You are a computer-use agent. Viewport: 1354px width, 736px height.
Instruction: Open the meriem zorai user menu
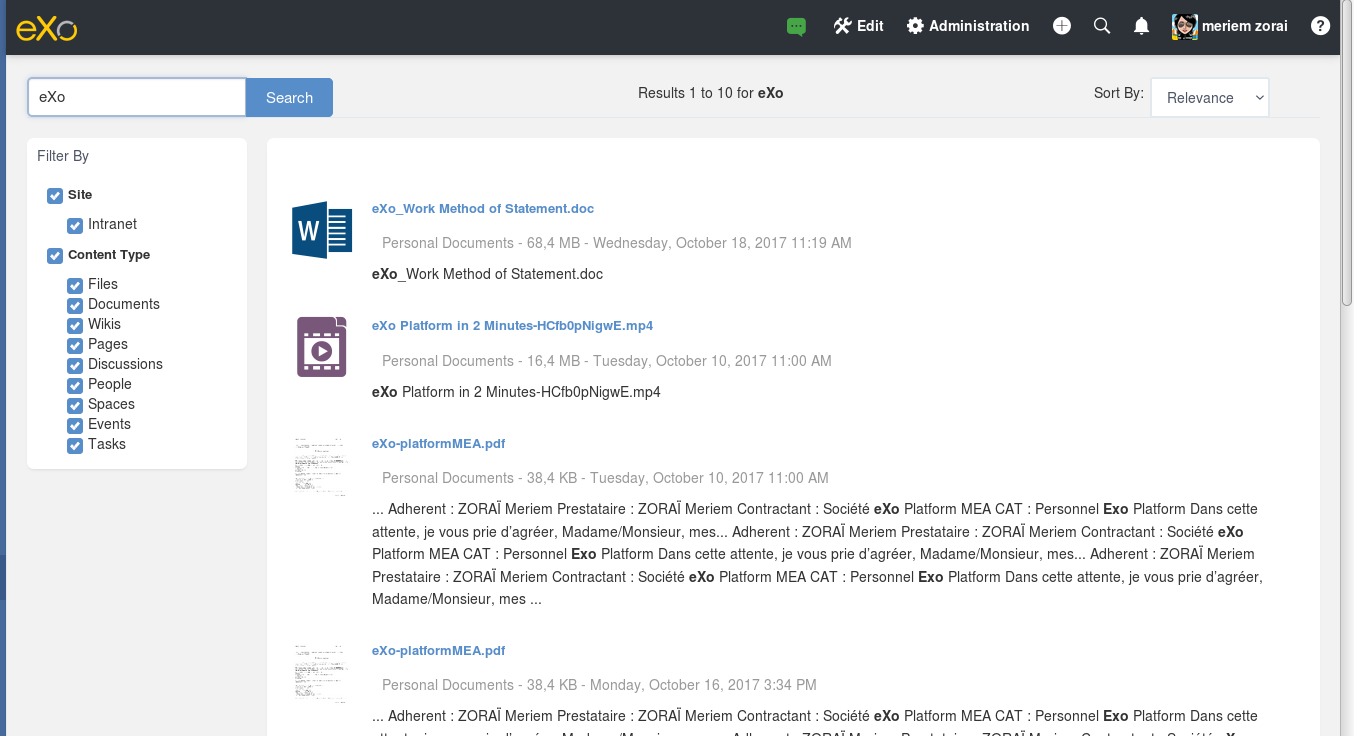(1230, 26)
